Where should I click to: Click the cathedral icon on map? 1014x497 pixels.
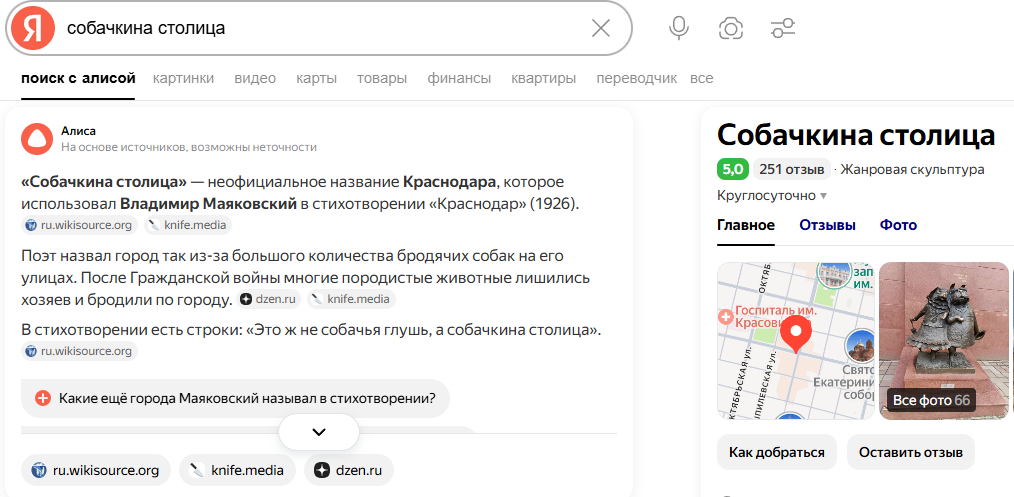tap(859, 344)
